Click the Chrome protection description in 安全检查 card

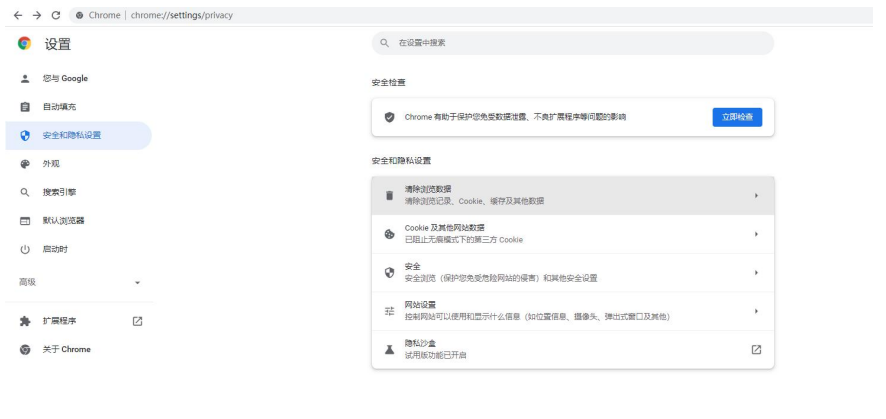click(515, 117)
